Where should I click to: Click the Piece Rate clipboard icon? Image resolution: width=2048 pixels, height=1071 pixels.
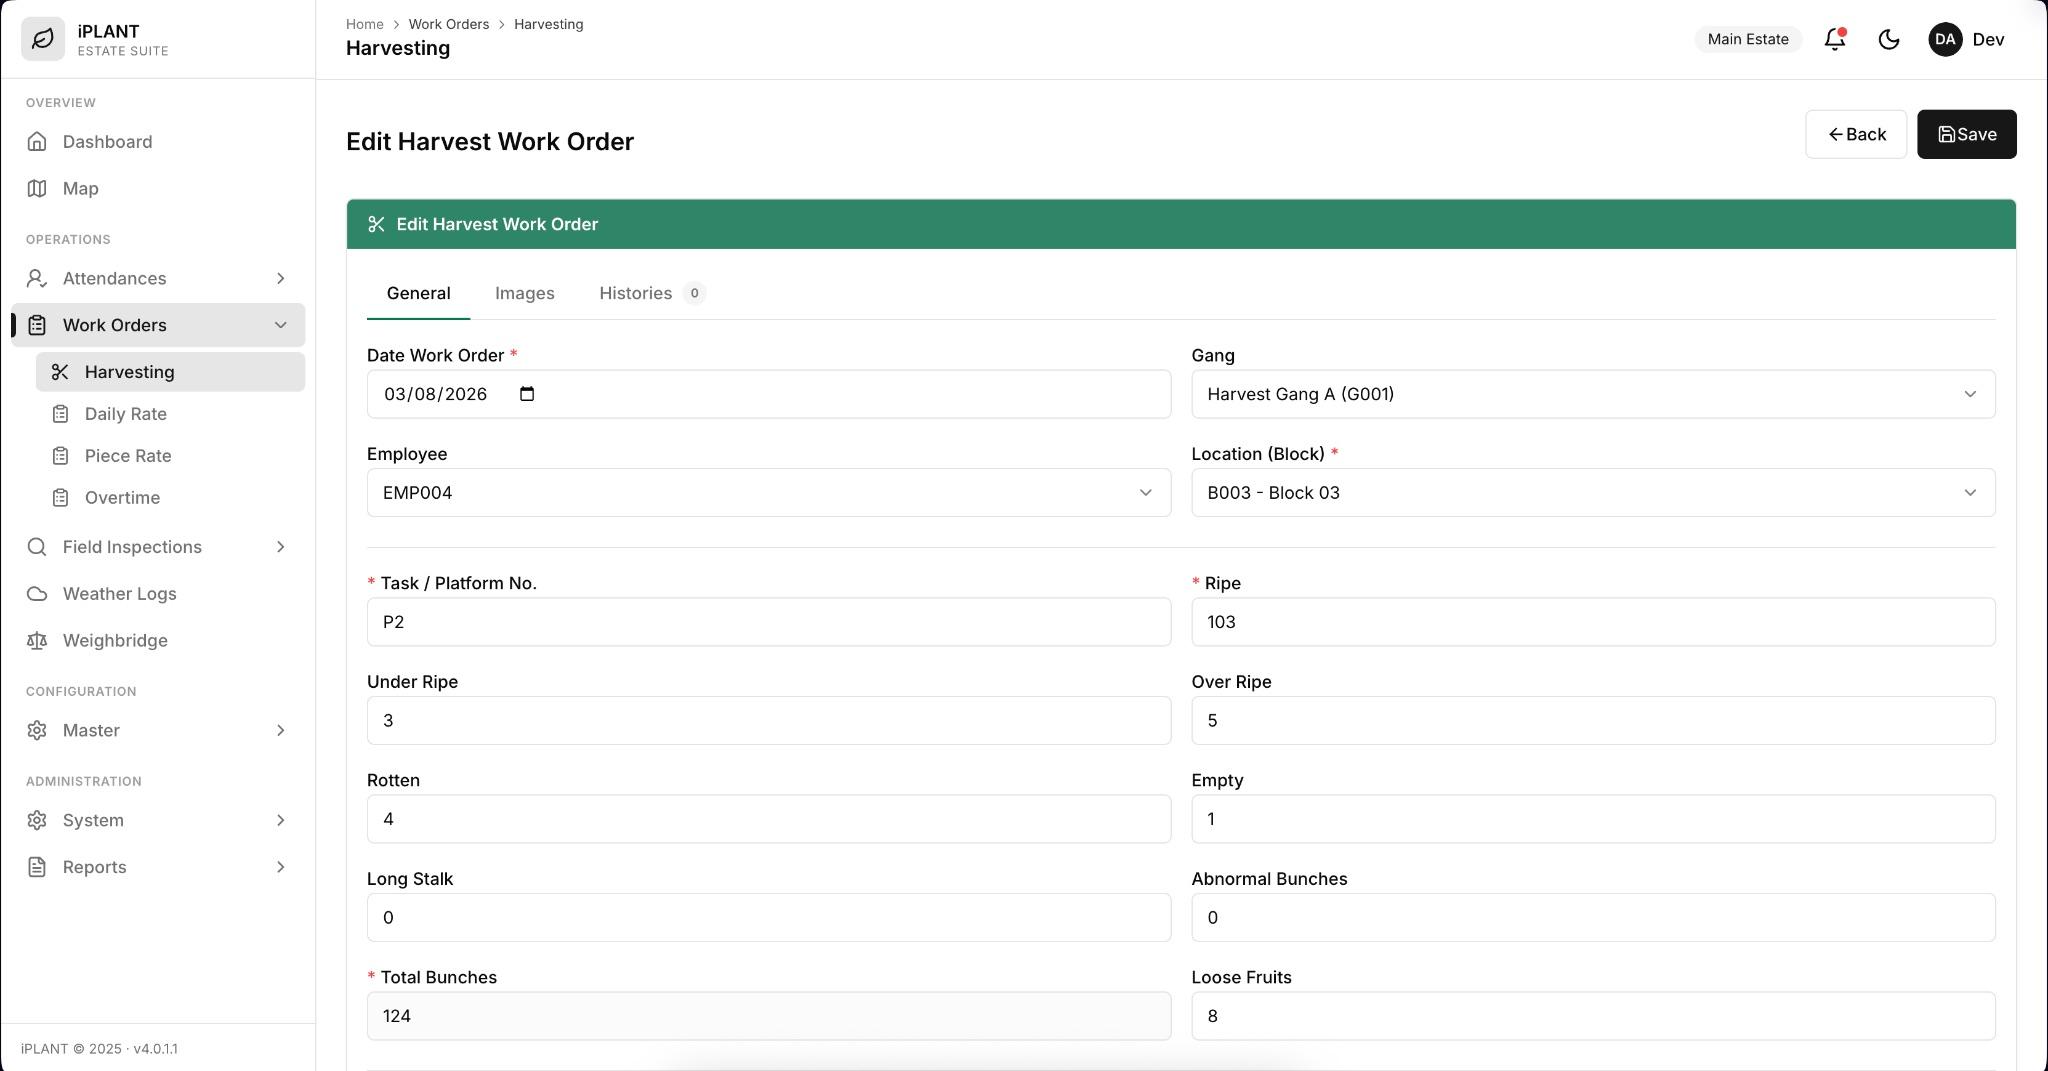click(x=60, y=456)
